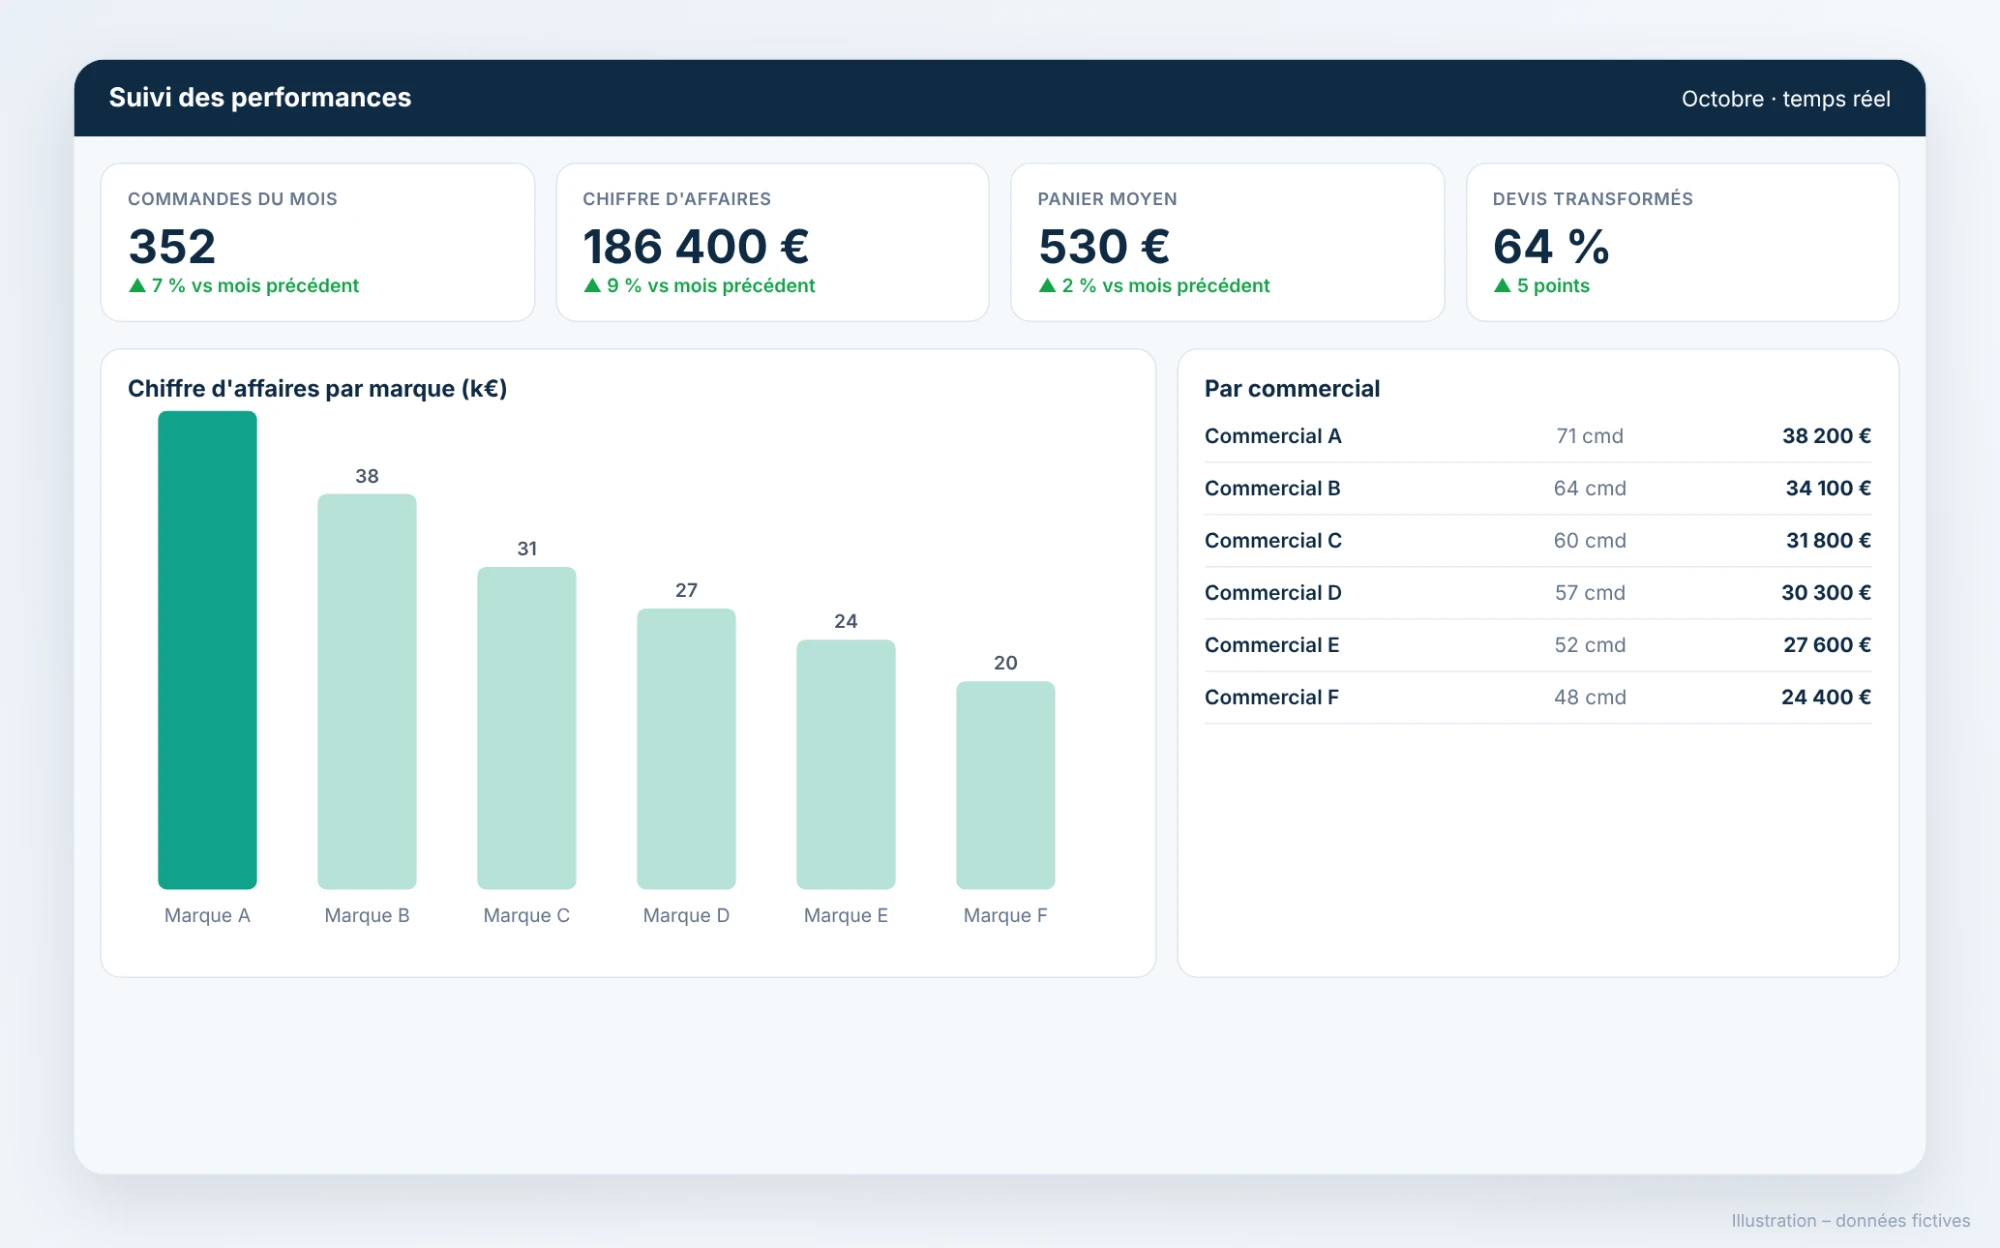This screenshot has width=2000, height=1248.
Task: Click the 'Suivi des performances' title
Action: (x=260, y=97)
